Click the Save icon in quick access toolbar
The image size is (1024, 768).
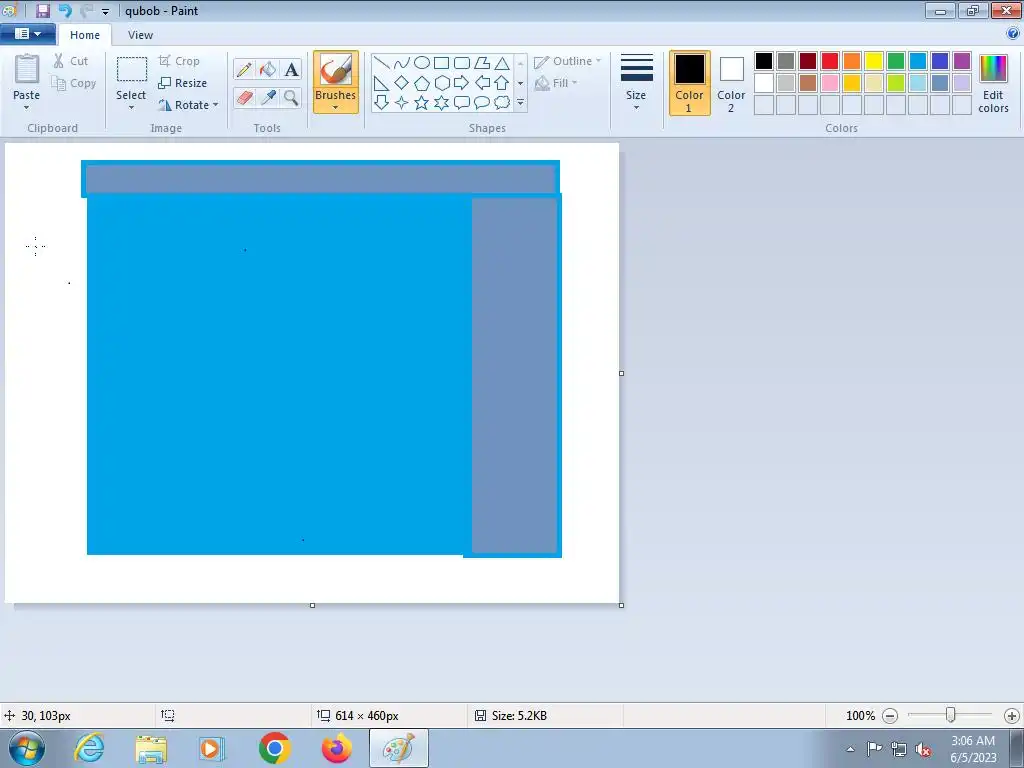tap(42, 10)
